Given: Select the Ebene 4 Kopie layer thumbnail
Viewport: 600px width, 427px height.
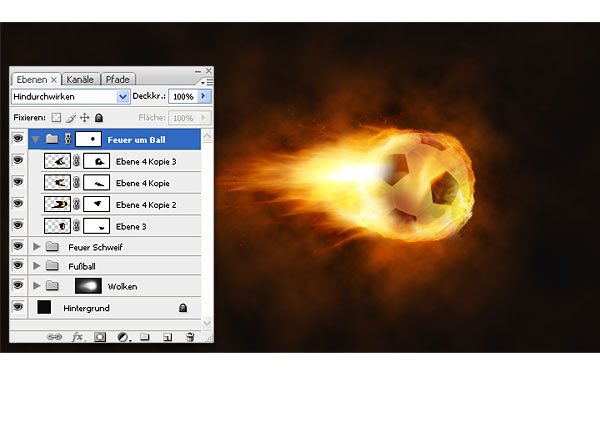Looking at the screenshot, I should pos(57,183).
